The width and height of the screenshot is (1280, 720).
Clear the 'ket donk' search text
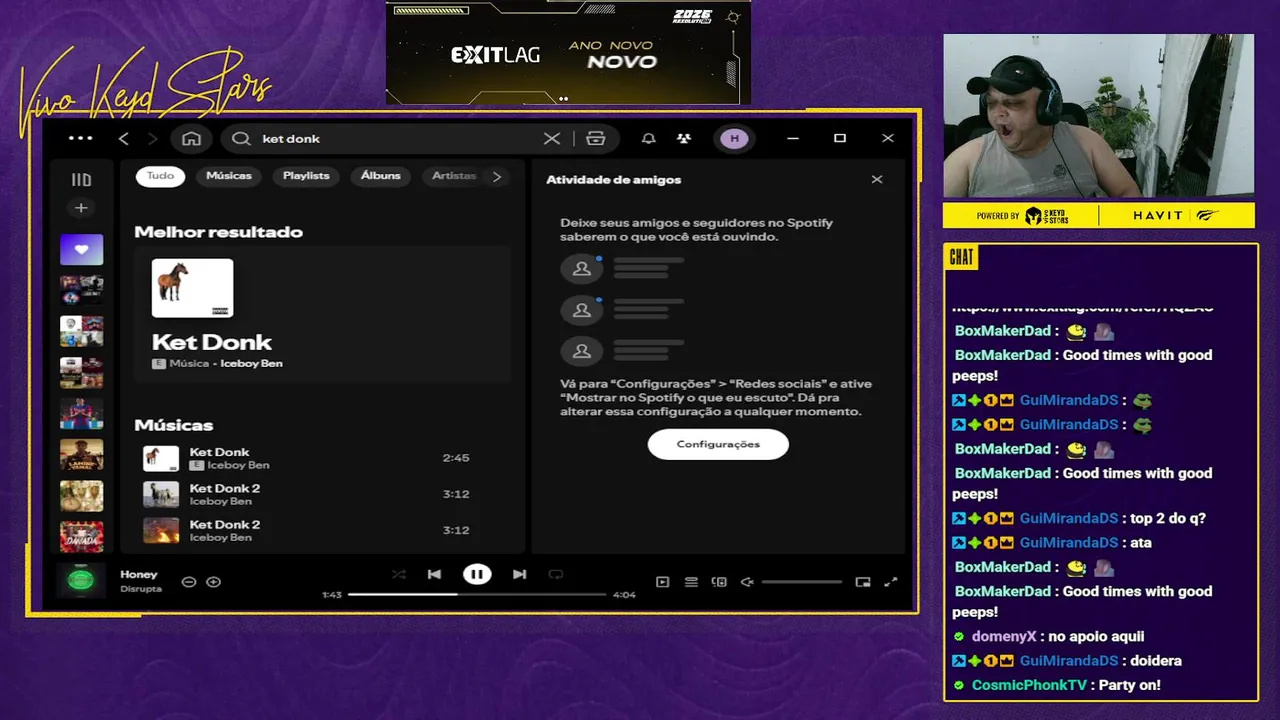coord(552,139)
